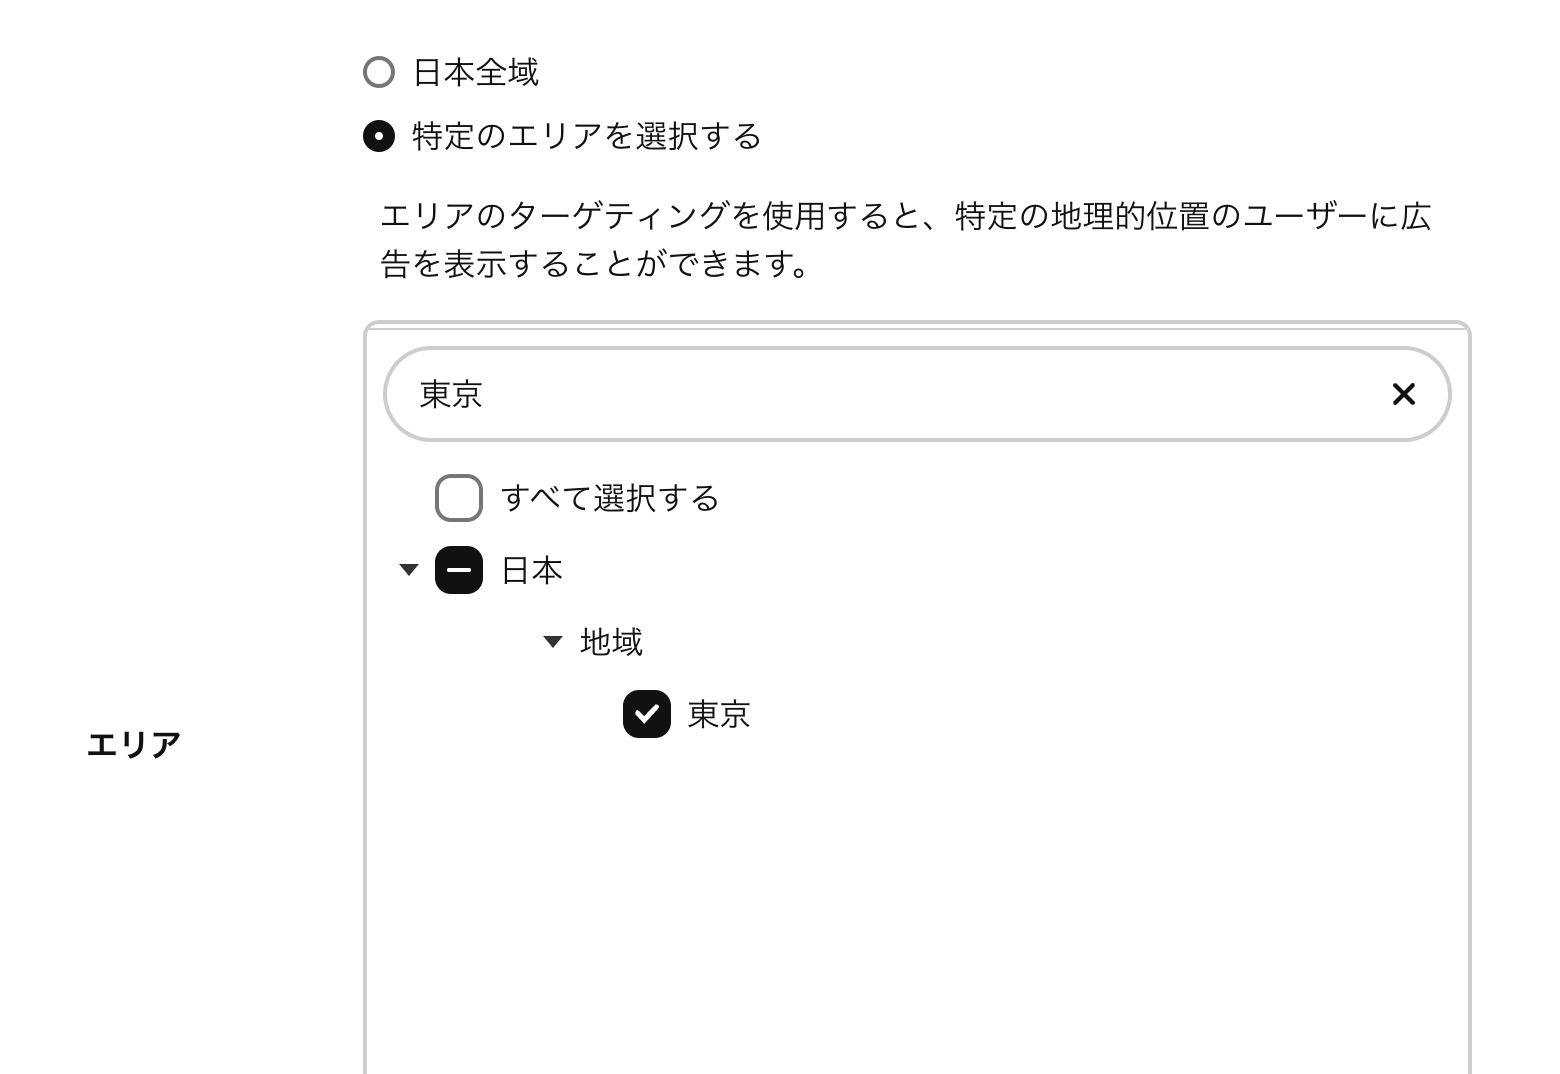Image resolution: width=1560 pixels, height=1074 pixels.
Task: Check the すべて選択する checkbox
Action: [459, 498]
